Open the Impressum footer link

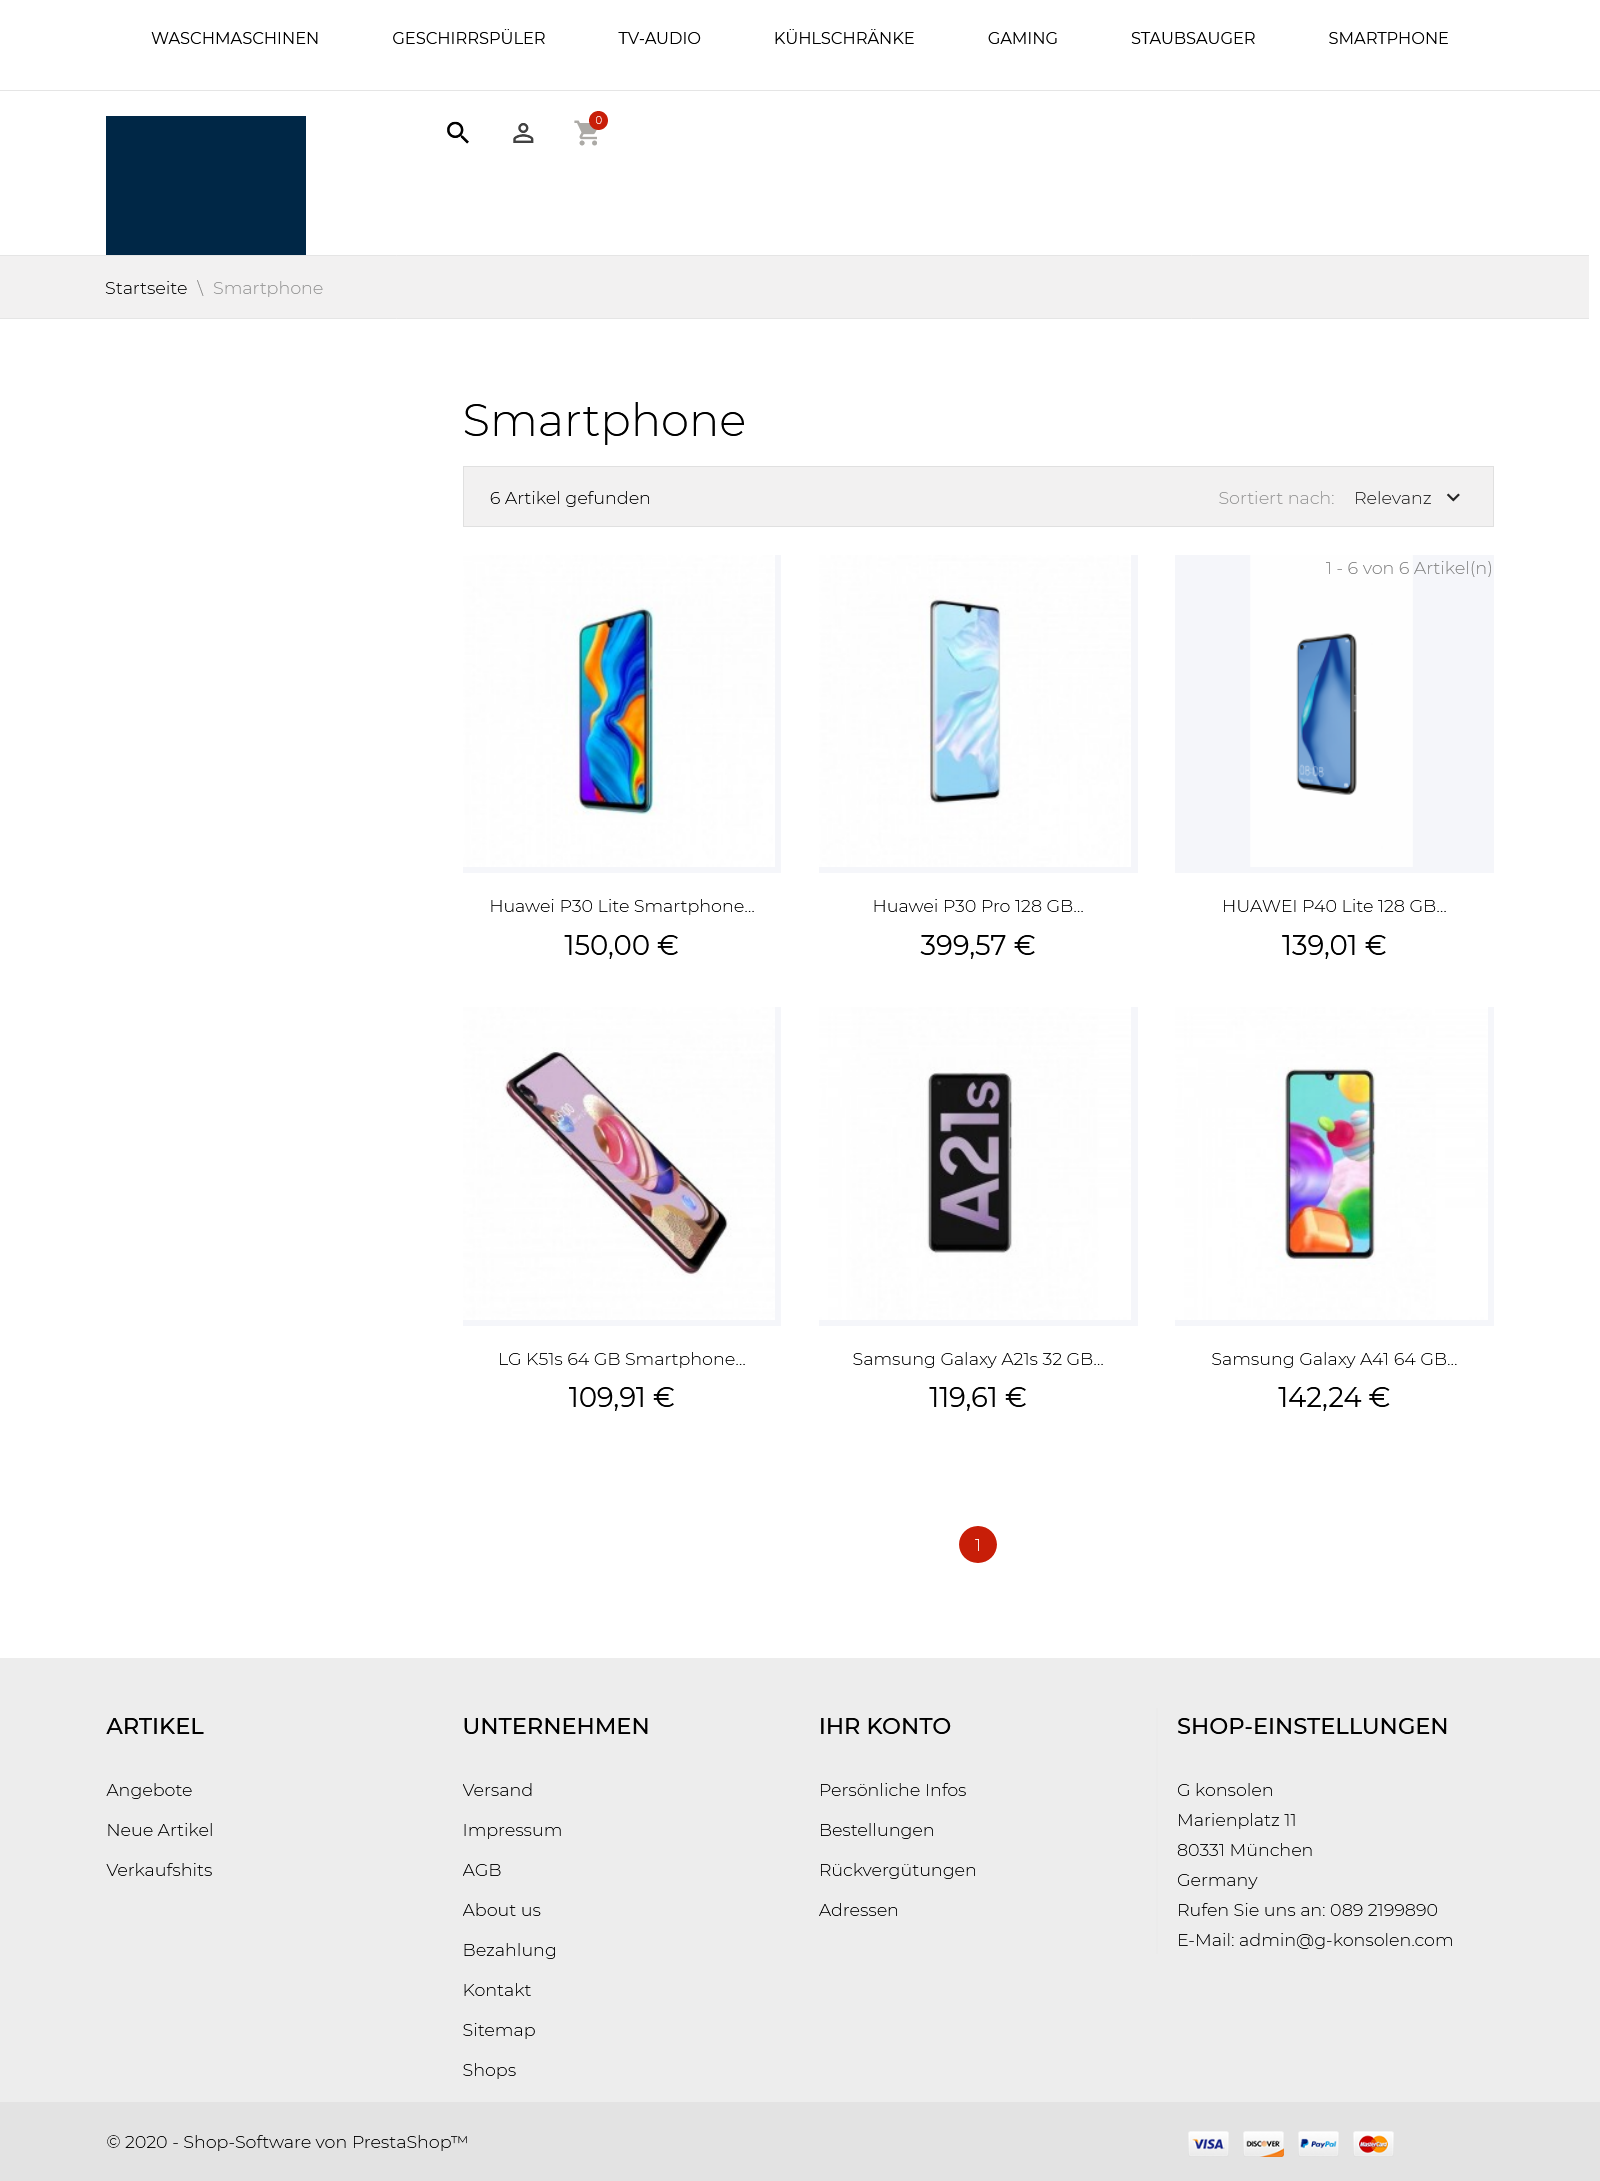pyautogui.click(x=512, y=1830)
